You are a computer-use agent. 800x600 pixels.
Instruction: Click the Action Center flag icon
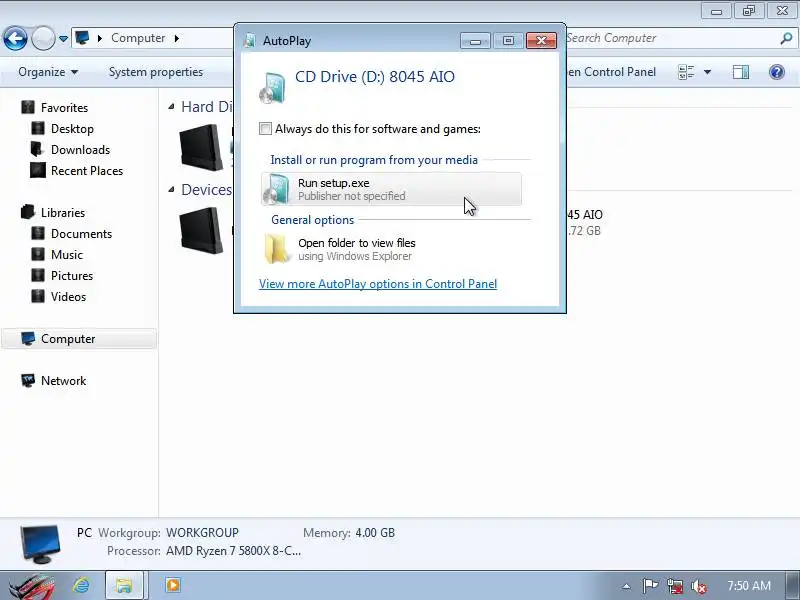(x=650, y=586)
